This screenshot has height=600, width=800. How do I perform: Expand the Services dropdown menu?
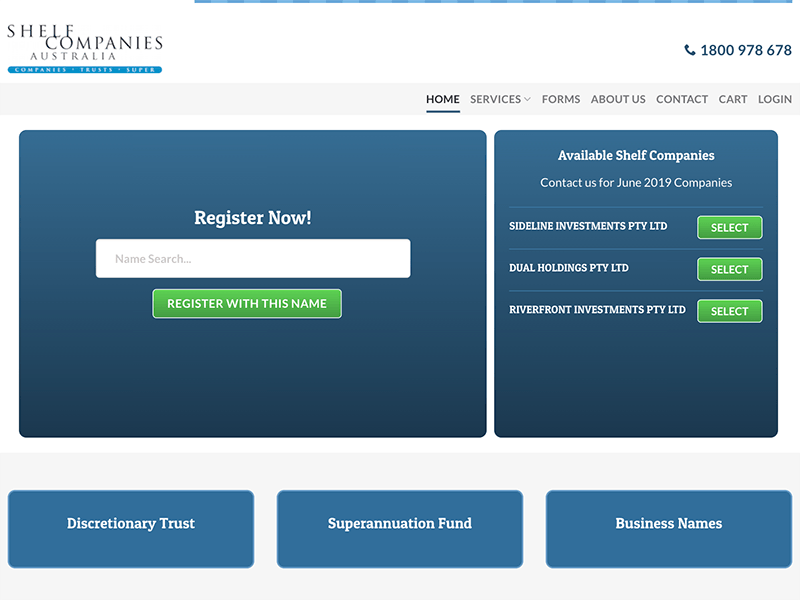pos(496,99)
